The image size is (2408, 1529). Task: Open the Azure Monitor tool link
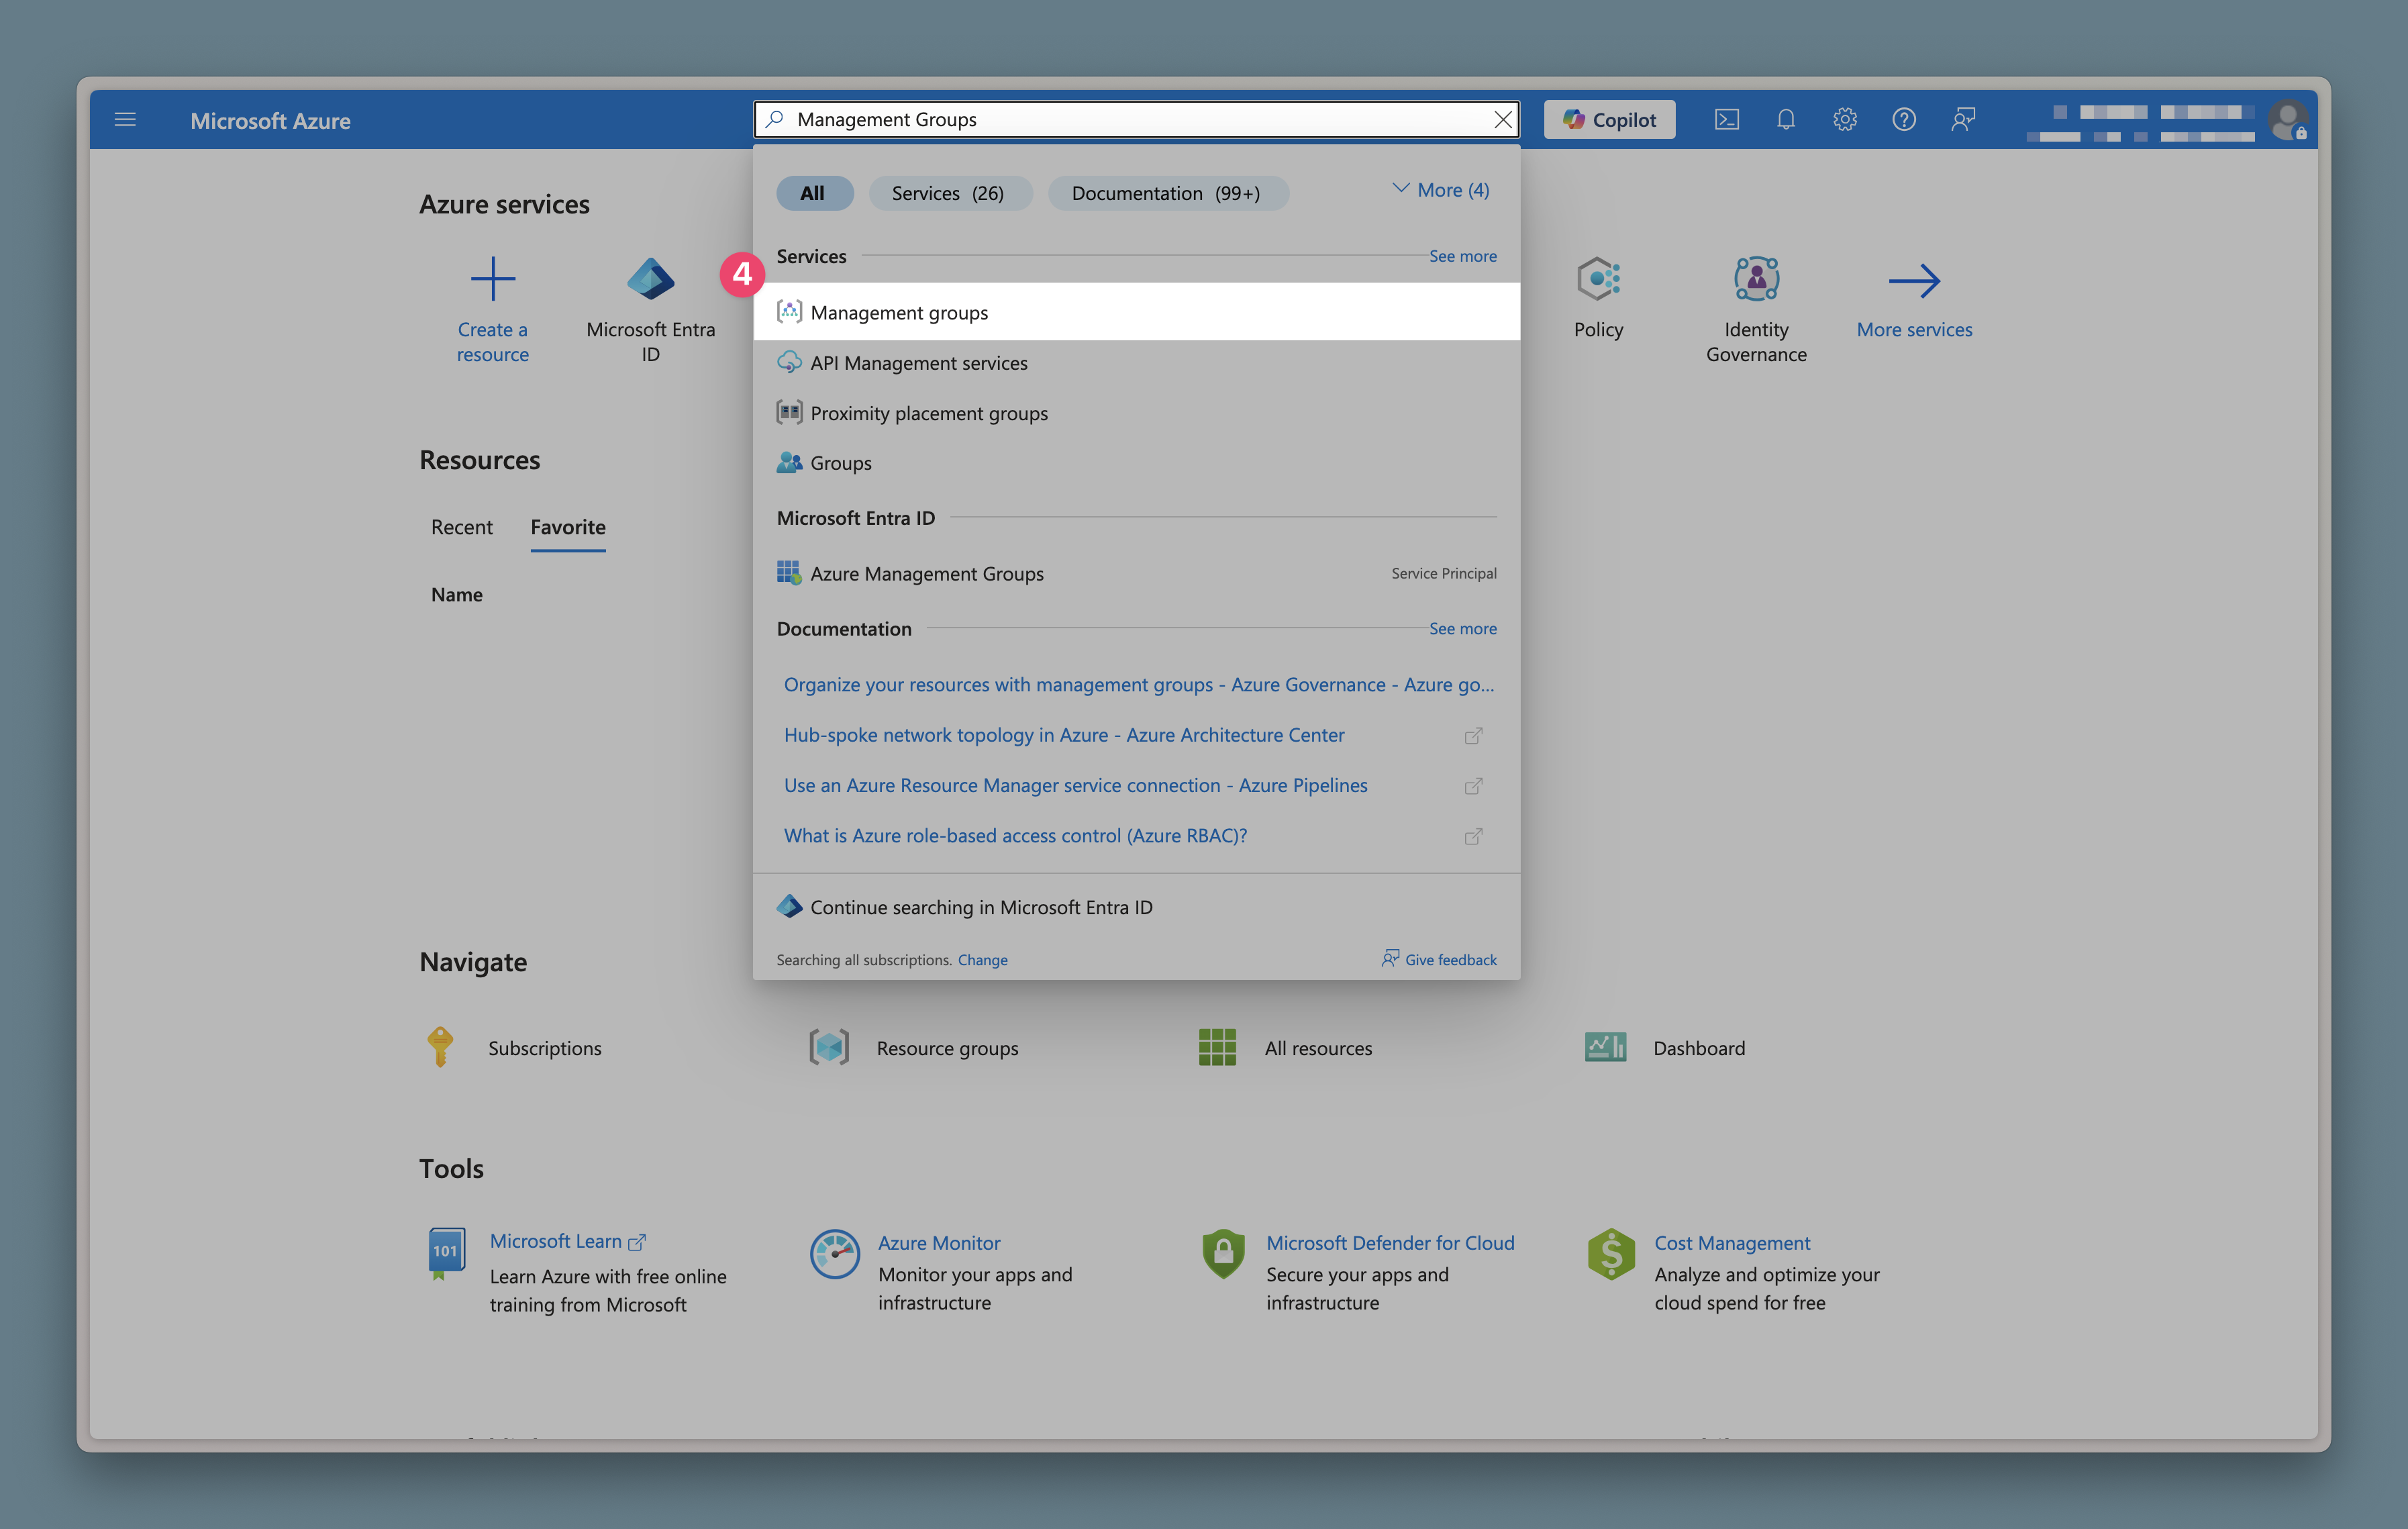939,1243
